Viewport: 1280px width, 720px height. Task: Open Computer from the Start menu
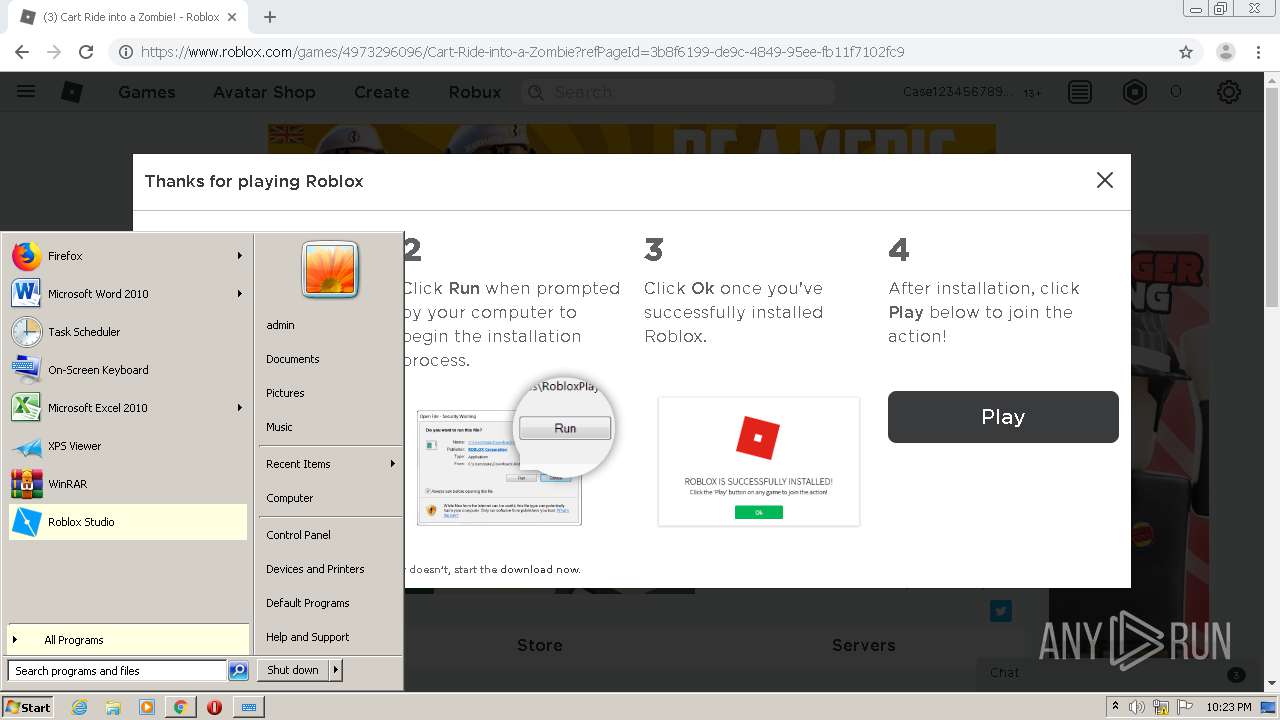point(330,498)
